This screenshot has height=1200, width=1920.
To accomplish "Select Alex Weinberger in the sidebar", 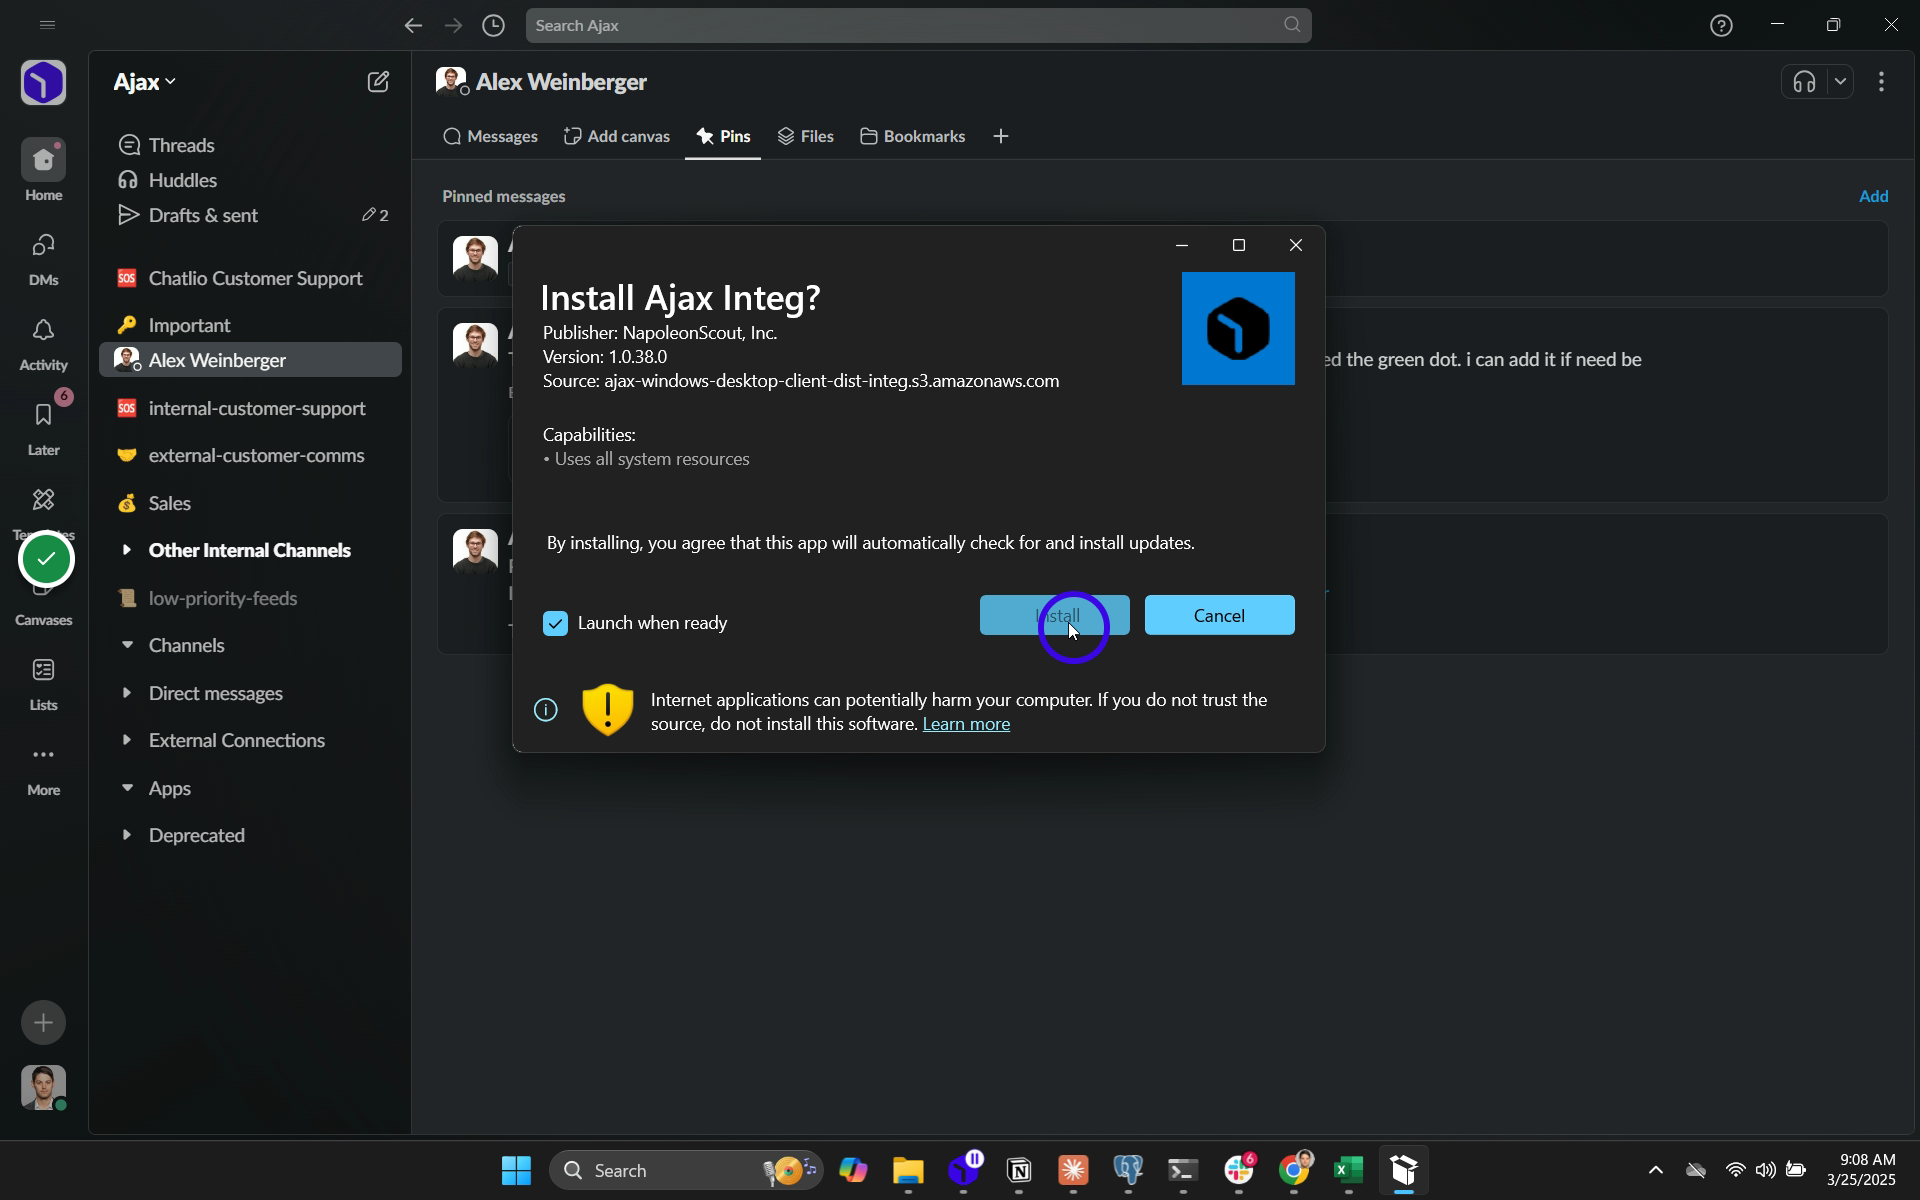I will click(250, 360).
